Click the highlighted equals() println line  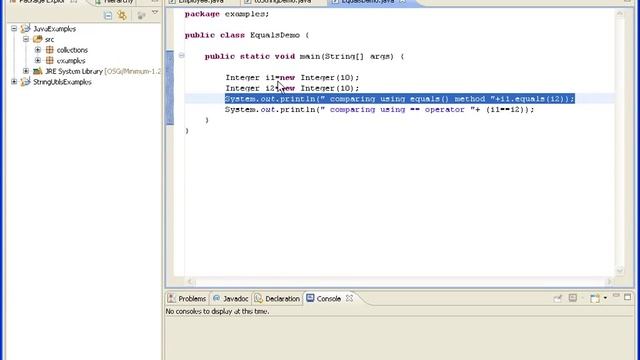click(400, 99)
